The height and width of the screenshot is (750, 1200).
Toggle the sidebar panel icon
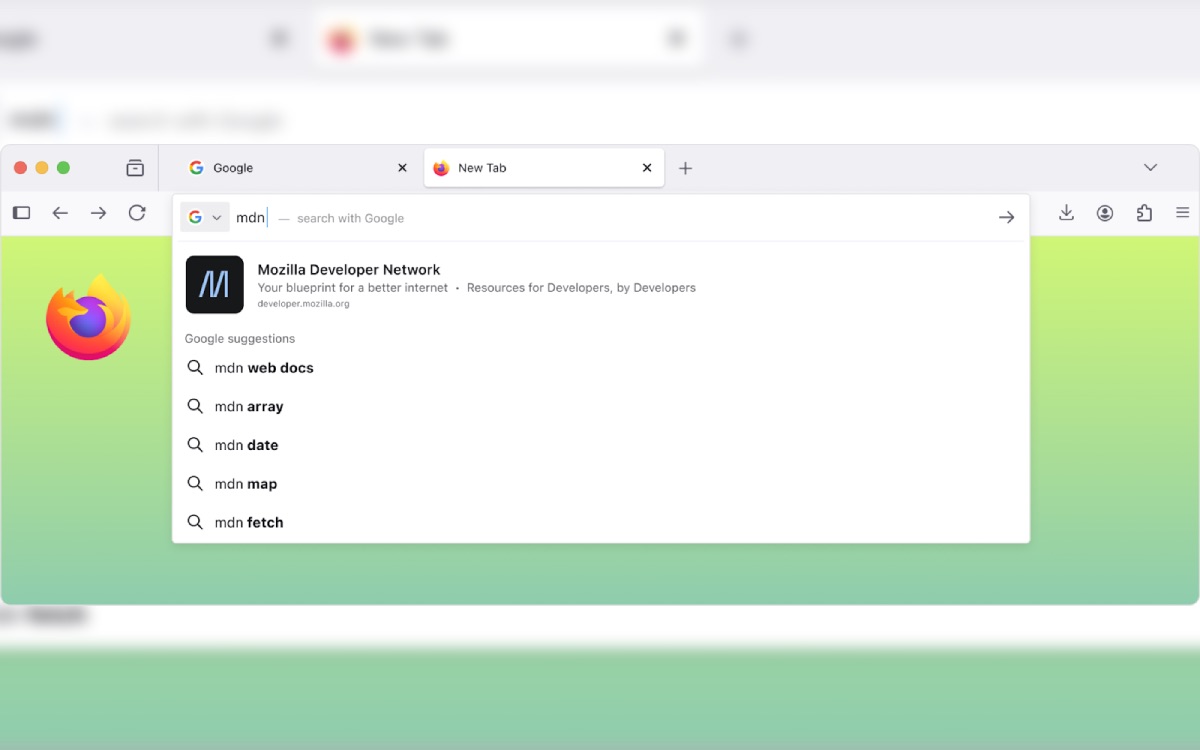[21, 213]
